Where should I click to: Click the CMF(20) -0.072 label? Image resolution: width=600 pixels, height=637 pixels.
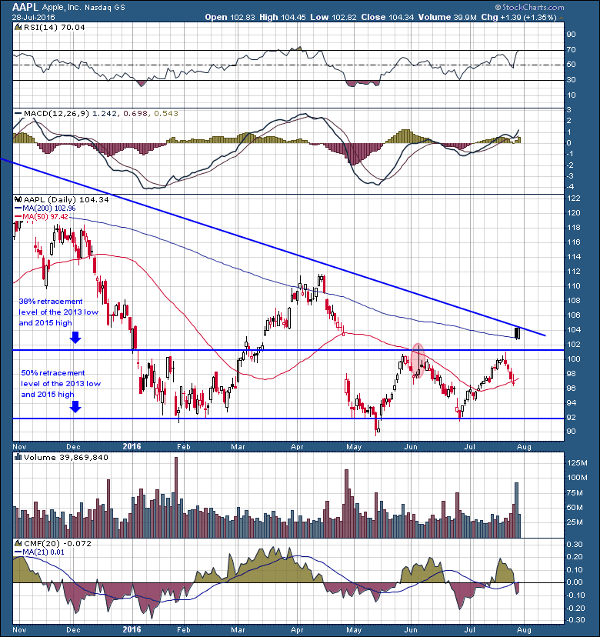pyautogui.click(x=58, y=543)
